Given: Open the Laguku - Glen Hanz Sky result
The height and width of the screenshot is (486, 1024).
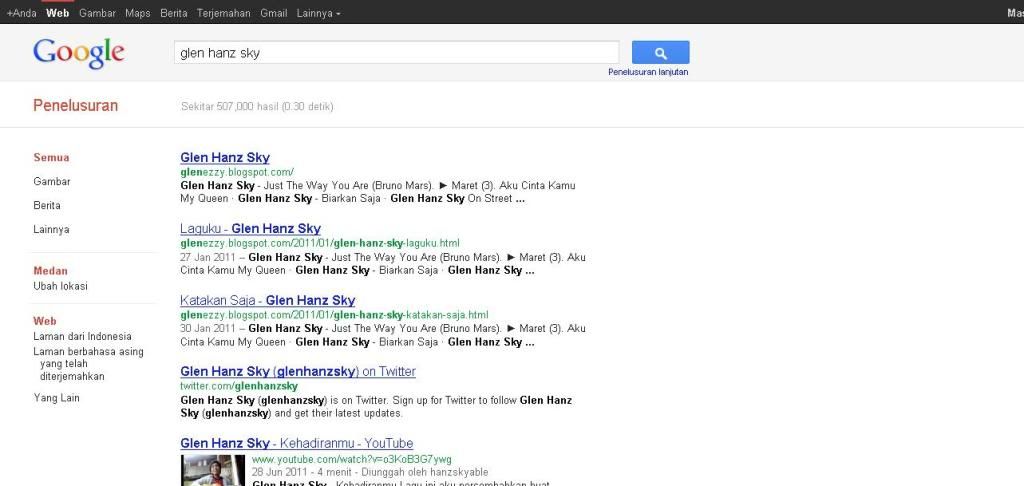Looking at the screenshot, I should click(250, 229).
